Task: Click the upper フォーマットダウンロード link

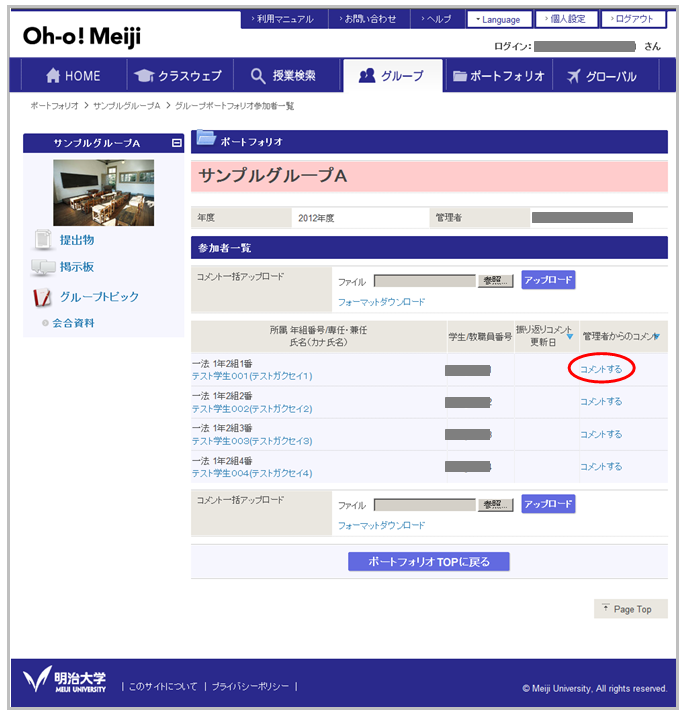Action: tap(381, 302)
